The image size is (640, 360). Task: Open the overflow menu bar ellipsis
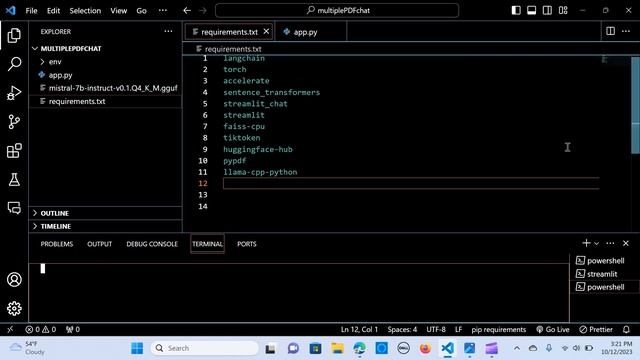pyautogui.click(x=162, y=11)
